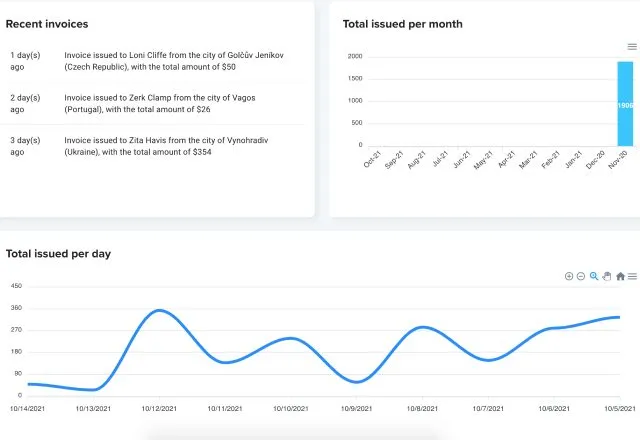The width and height of the screenshot is (640, 440).
Task: Click the Feb-21 month label
Action: [x=551, y=160]
